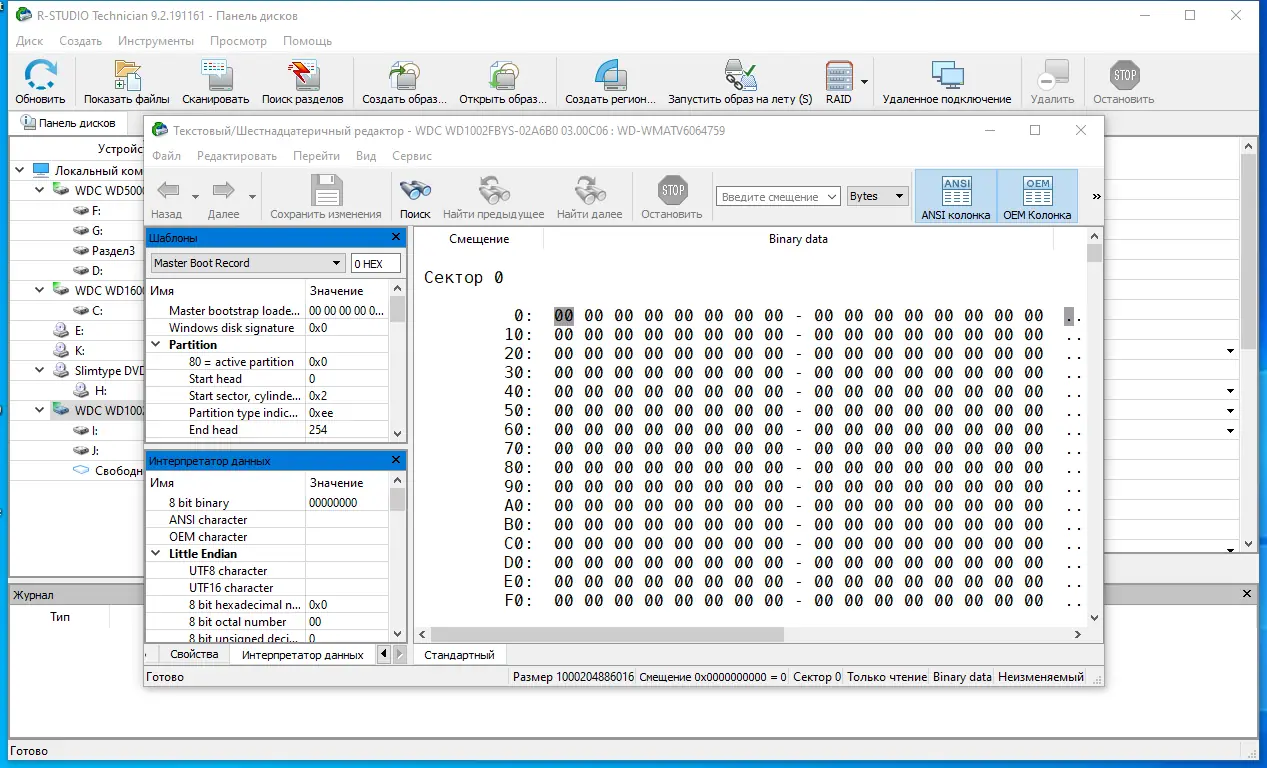Switch to Свойства tab
Viewport: 1267px width, 768px height.
pos(194,654)
